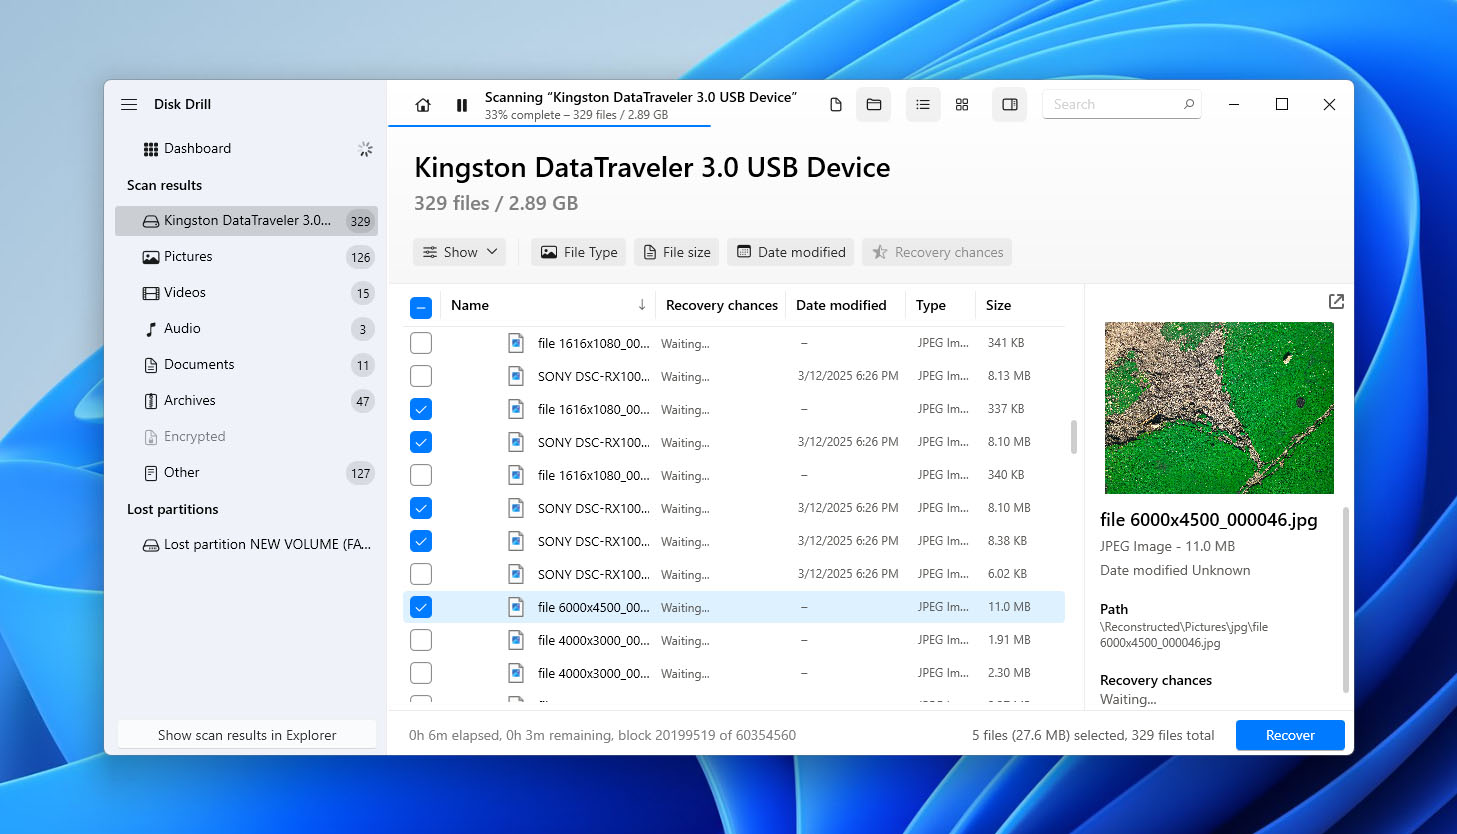Click the magnifier search icon
This screenshot has width=1457, height=834.
(1189, 104)
